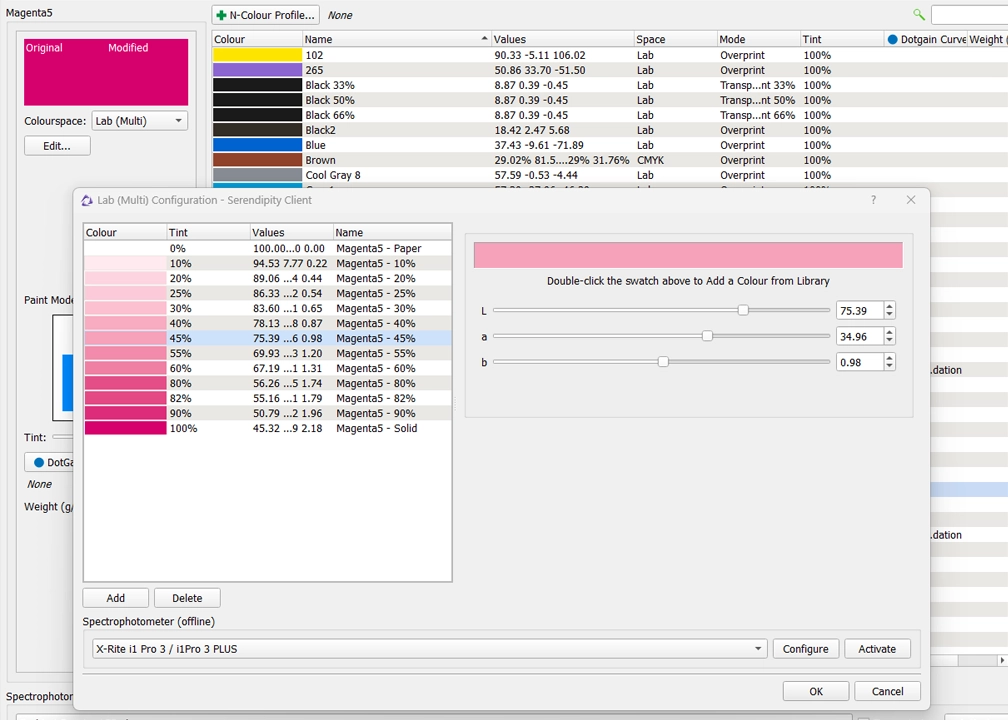This screenshot has height=720, width=1008.
Task: Confirm the dialog with OK
Action: (x=815, y=691)
